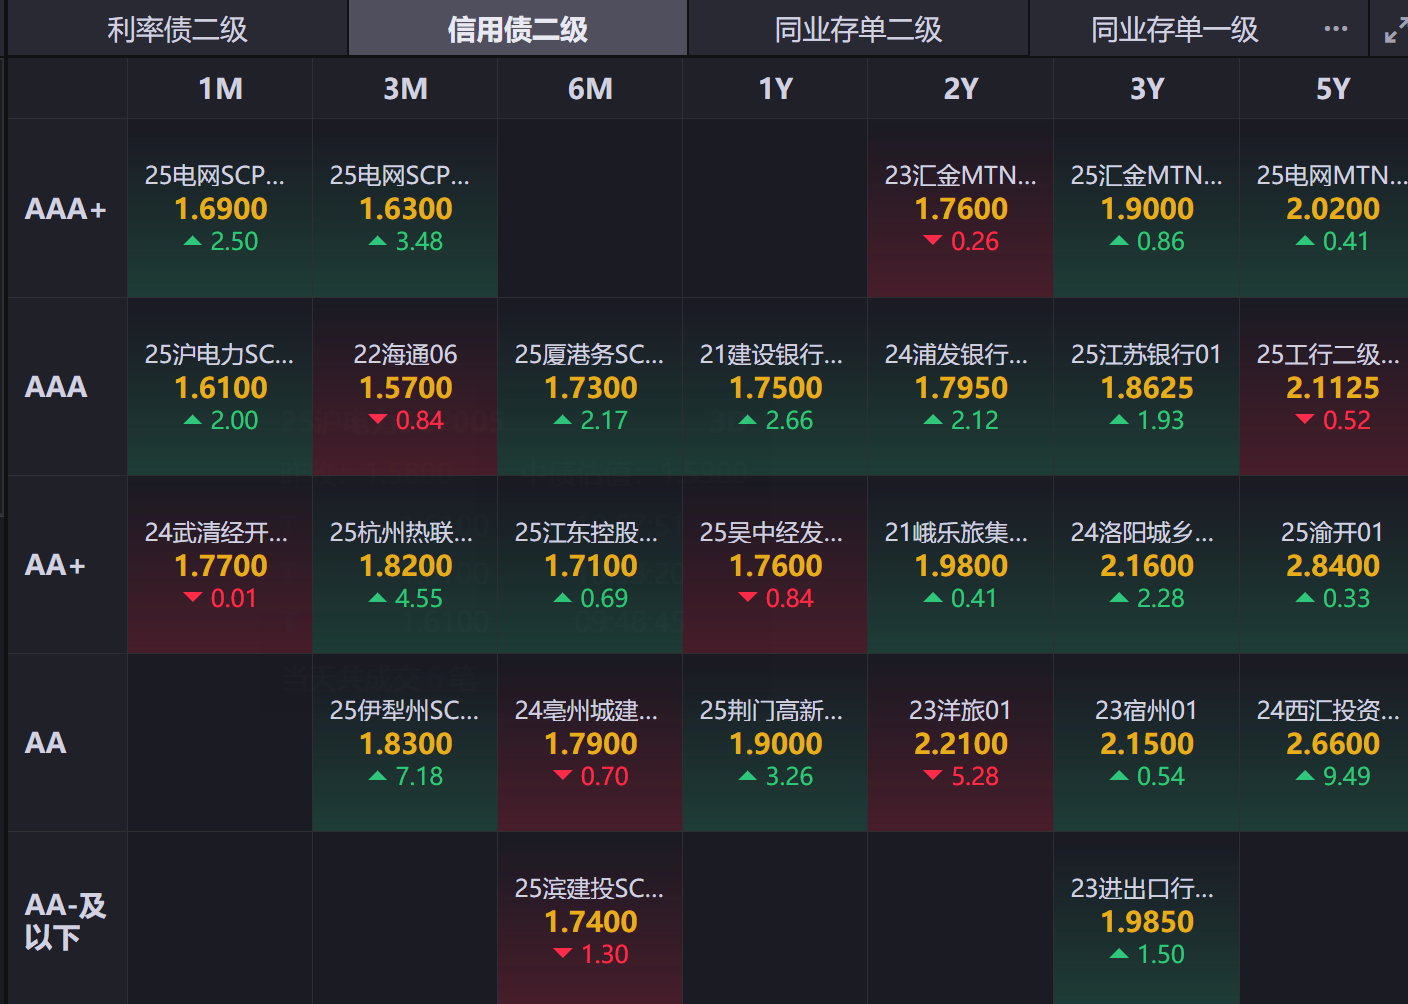1408x1004 pixels.
Task: Click the 1Y column header
Action: pyautogui.click(x=775, y=89)
